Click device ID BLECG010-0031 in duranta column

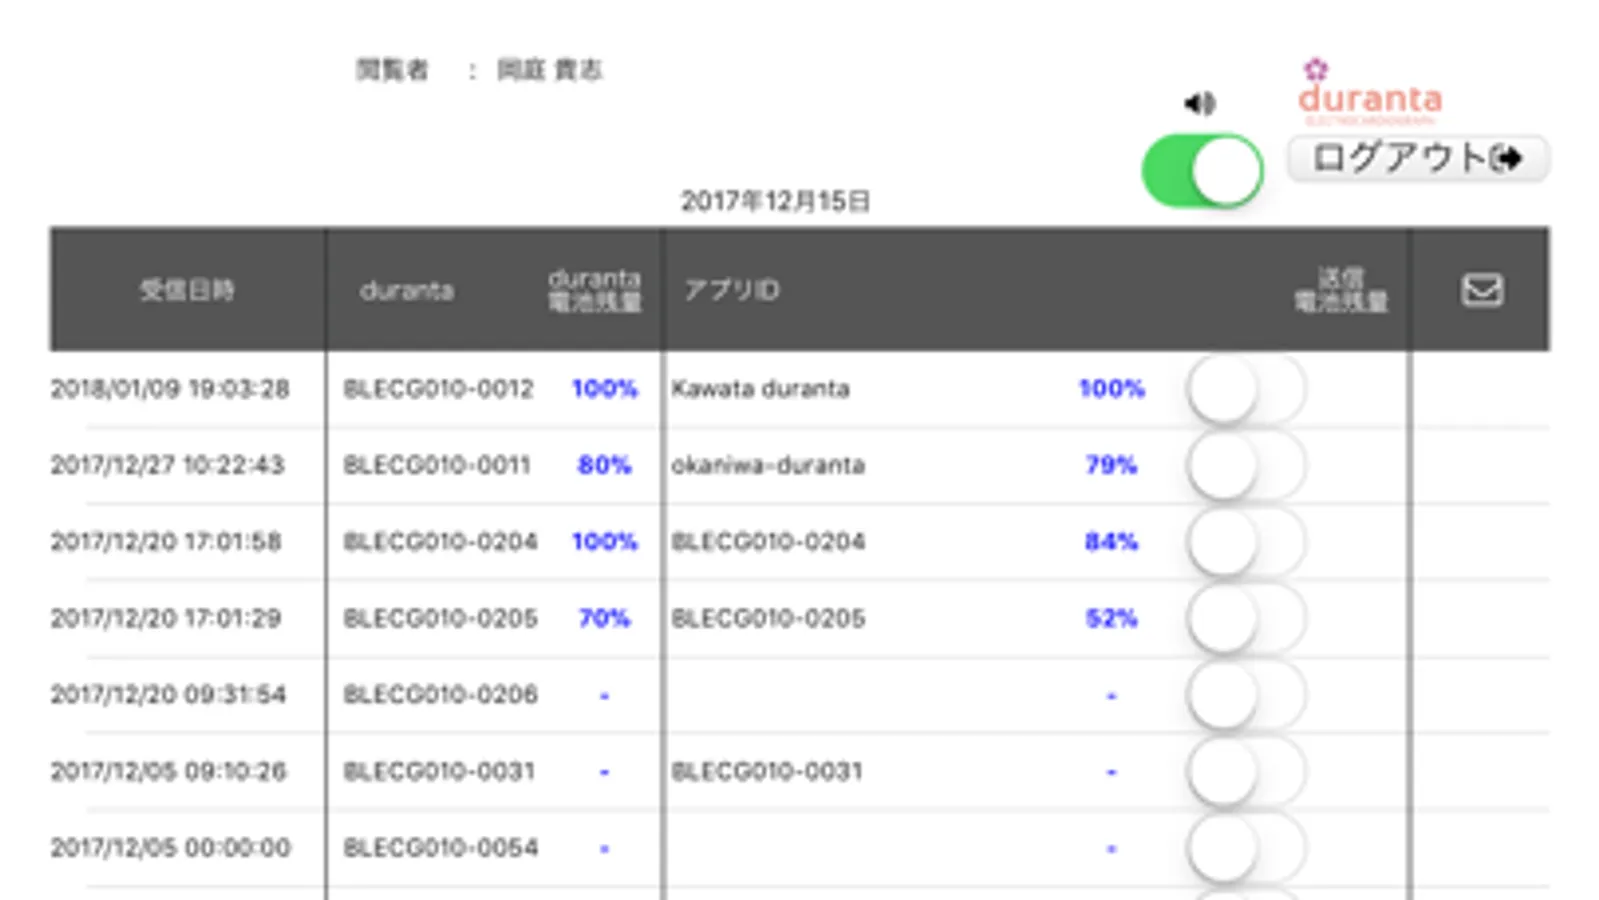(439, 771)
